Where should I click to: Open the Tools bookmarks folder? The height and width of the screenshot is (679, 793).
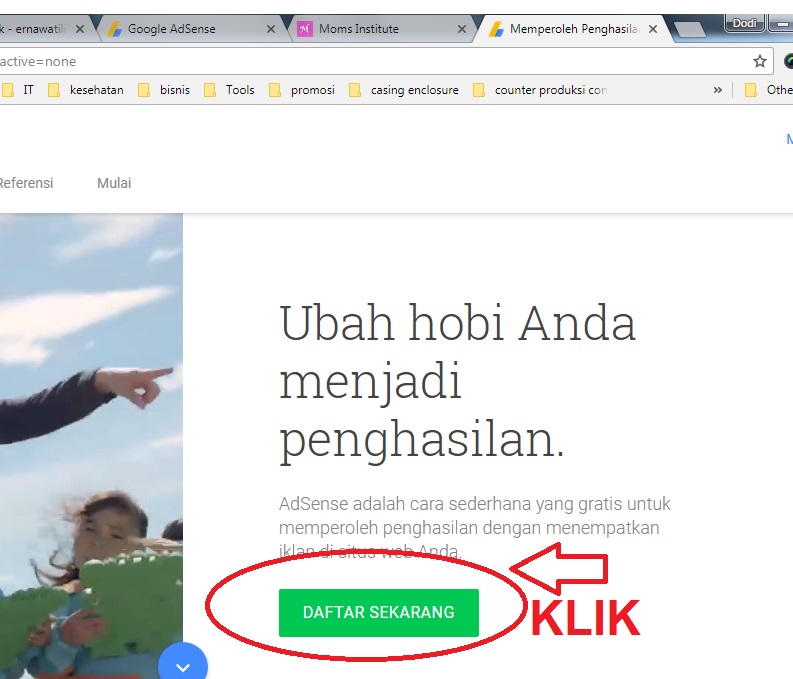[x=229, y=90]
